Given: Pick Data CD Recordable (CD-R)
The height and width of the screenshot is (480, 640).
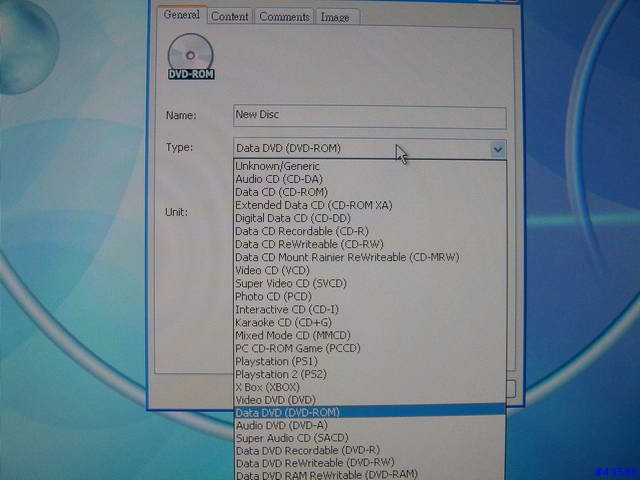Looking at the screenshot, I should (370, 231).
